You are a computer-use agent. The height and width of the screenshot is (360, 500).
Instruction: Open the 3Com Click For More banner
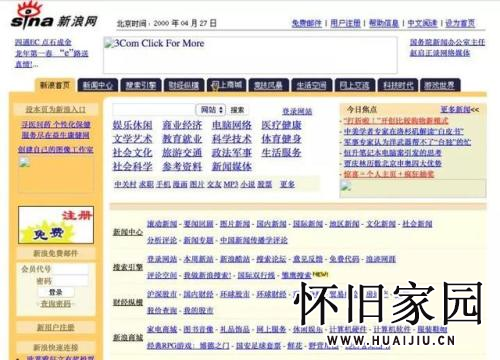pos(250,55)
